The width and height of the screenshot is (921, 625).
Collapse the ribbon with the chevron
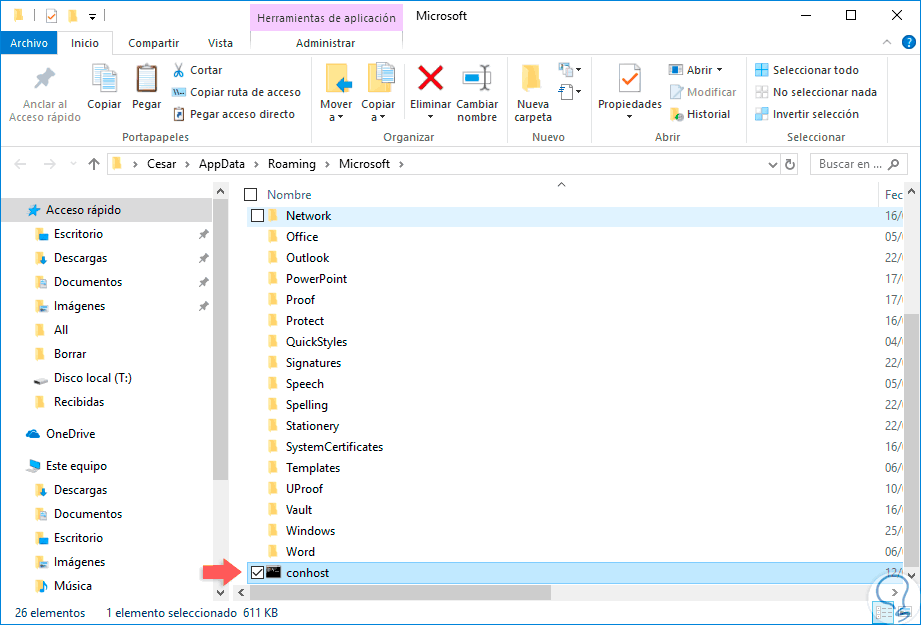coord(887,42)
